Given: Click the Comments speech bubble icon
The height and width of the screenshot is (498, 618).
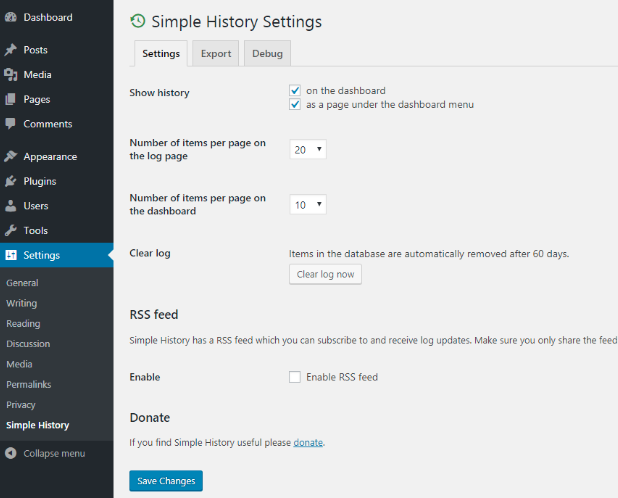Looking at the screenshot, I should click(x=11, y=124).
